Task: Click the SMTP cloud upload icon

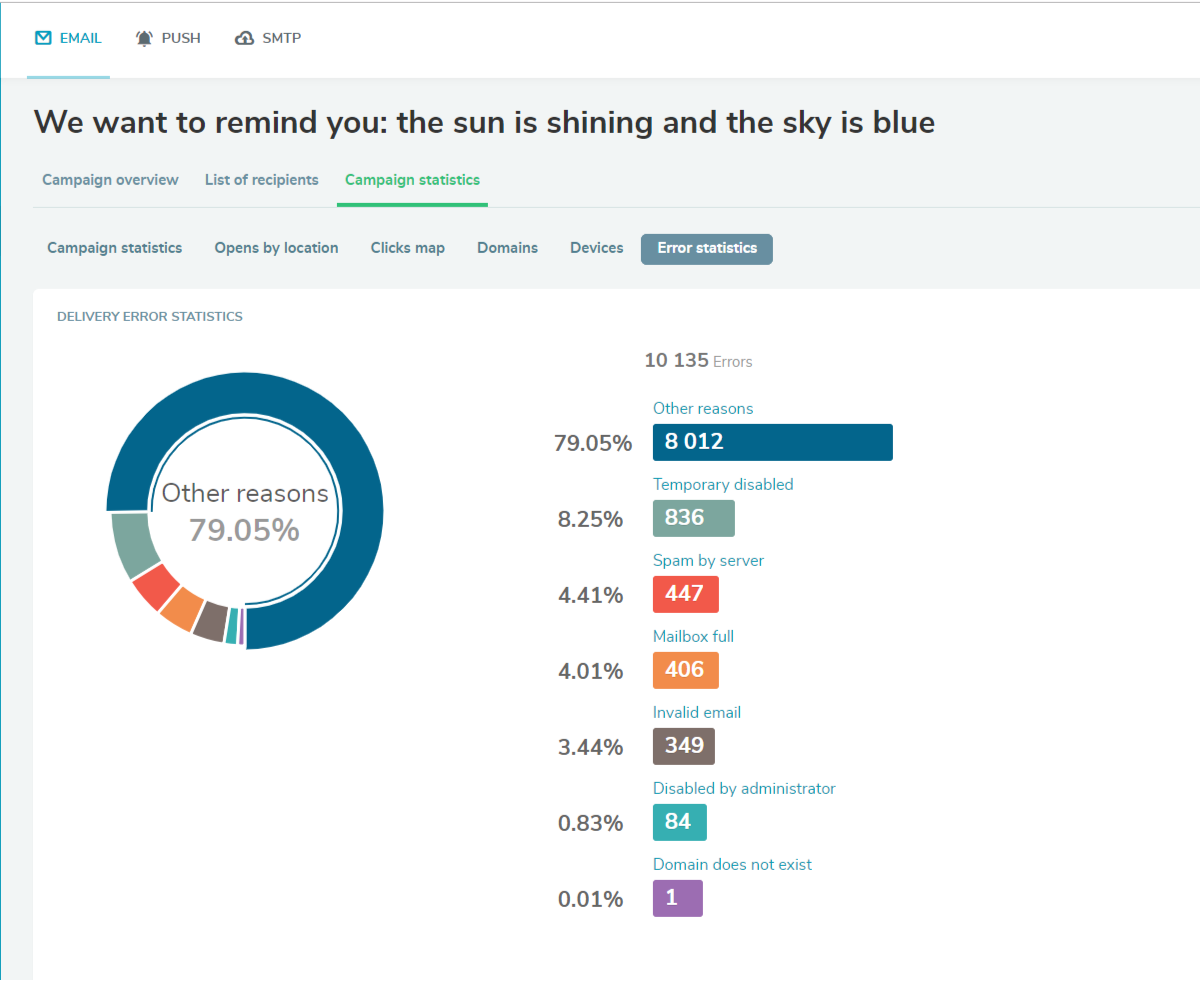Action: 244,38
